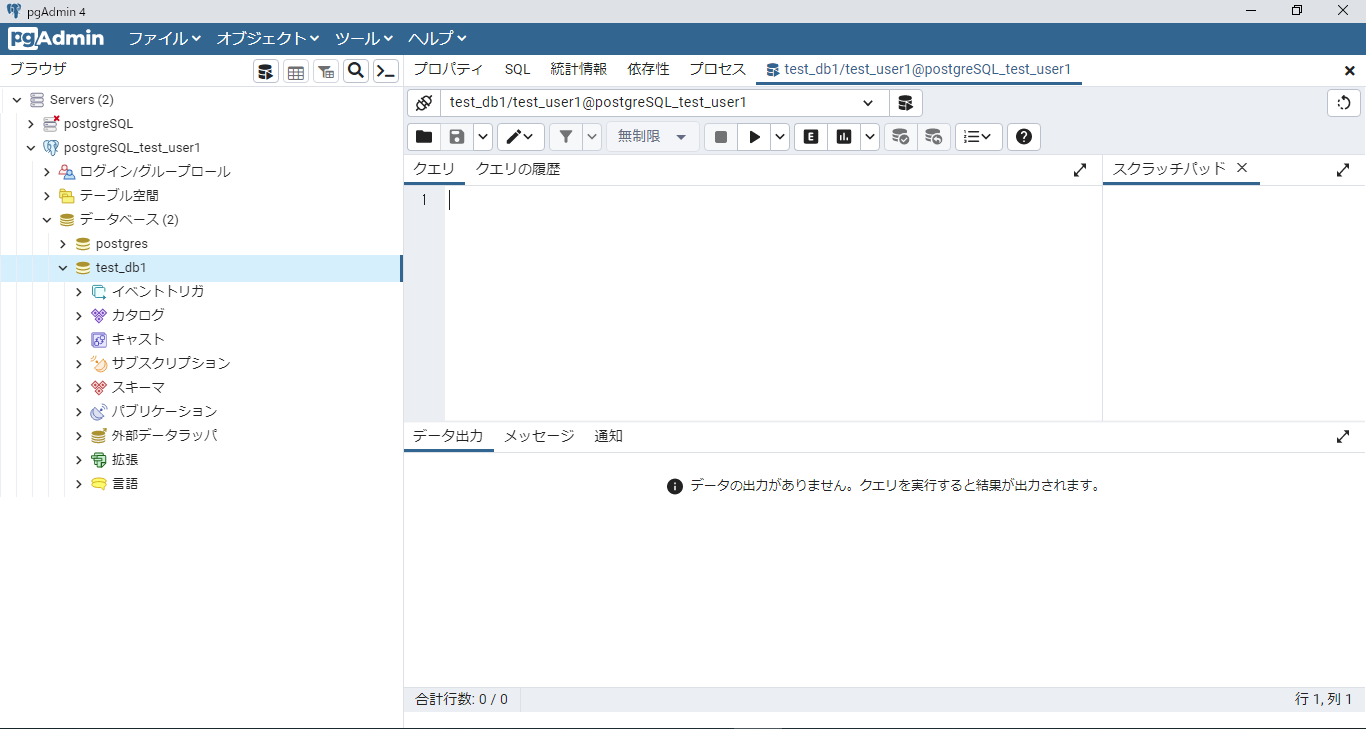Open the save options dropdown arrow
The height and width of the screenshot is (729, 1366).
(x=482, y=137)
